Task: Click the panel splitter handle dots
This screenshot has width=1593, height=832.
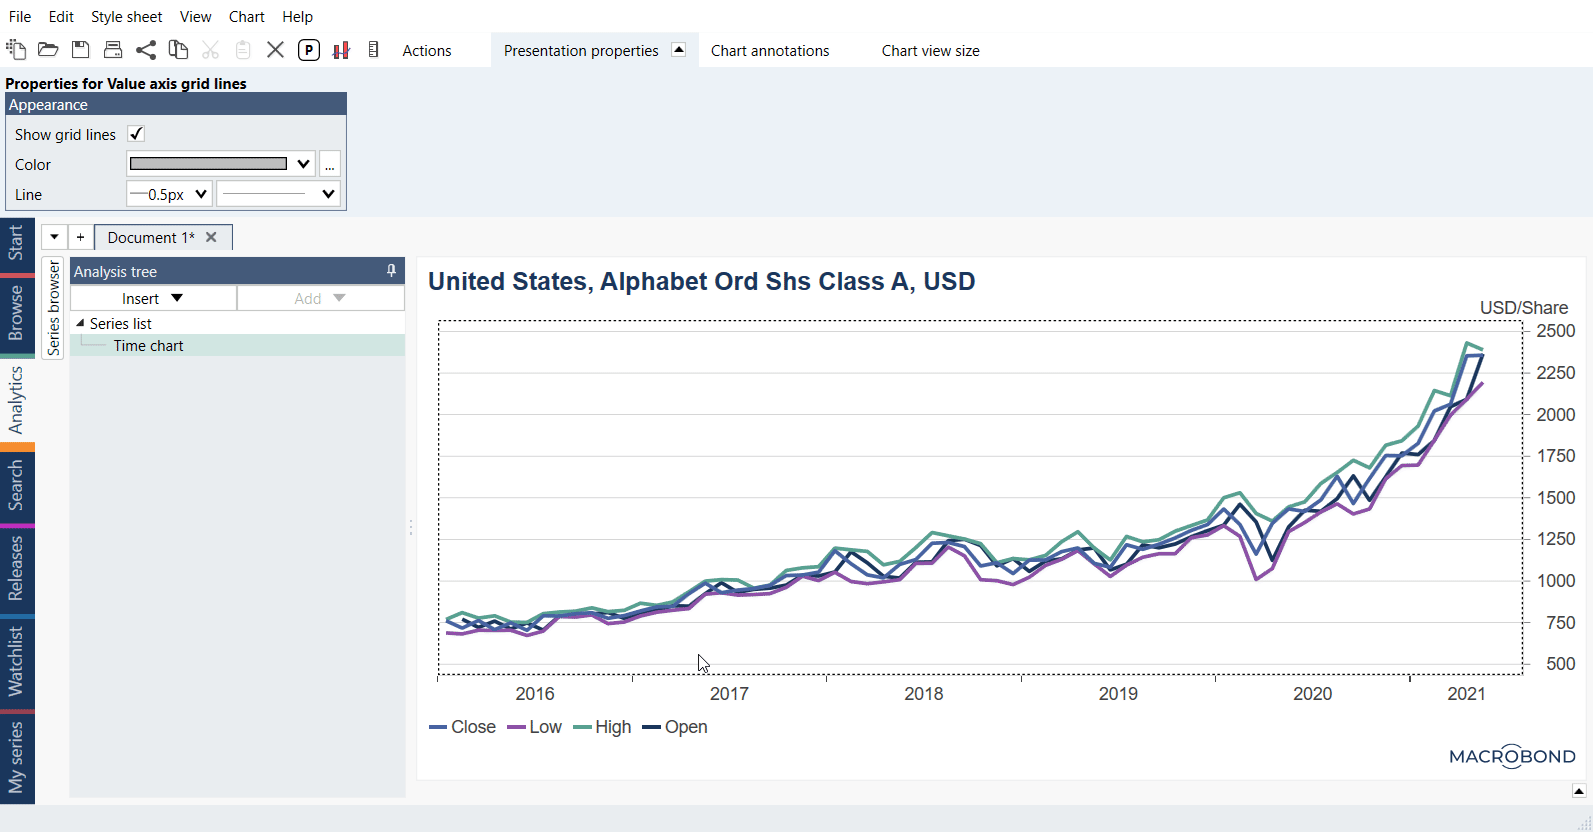Action: [x=411, y=527]
